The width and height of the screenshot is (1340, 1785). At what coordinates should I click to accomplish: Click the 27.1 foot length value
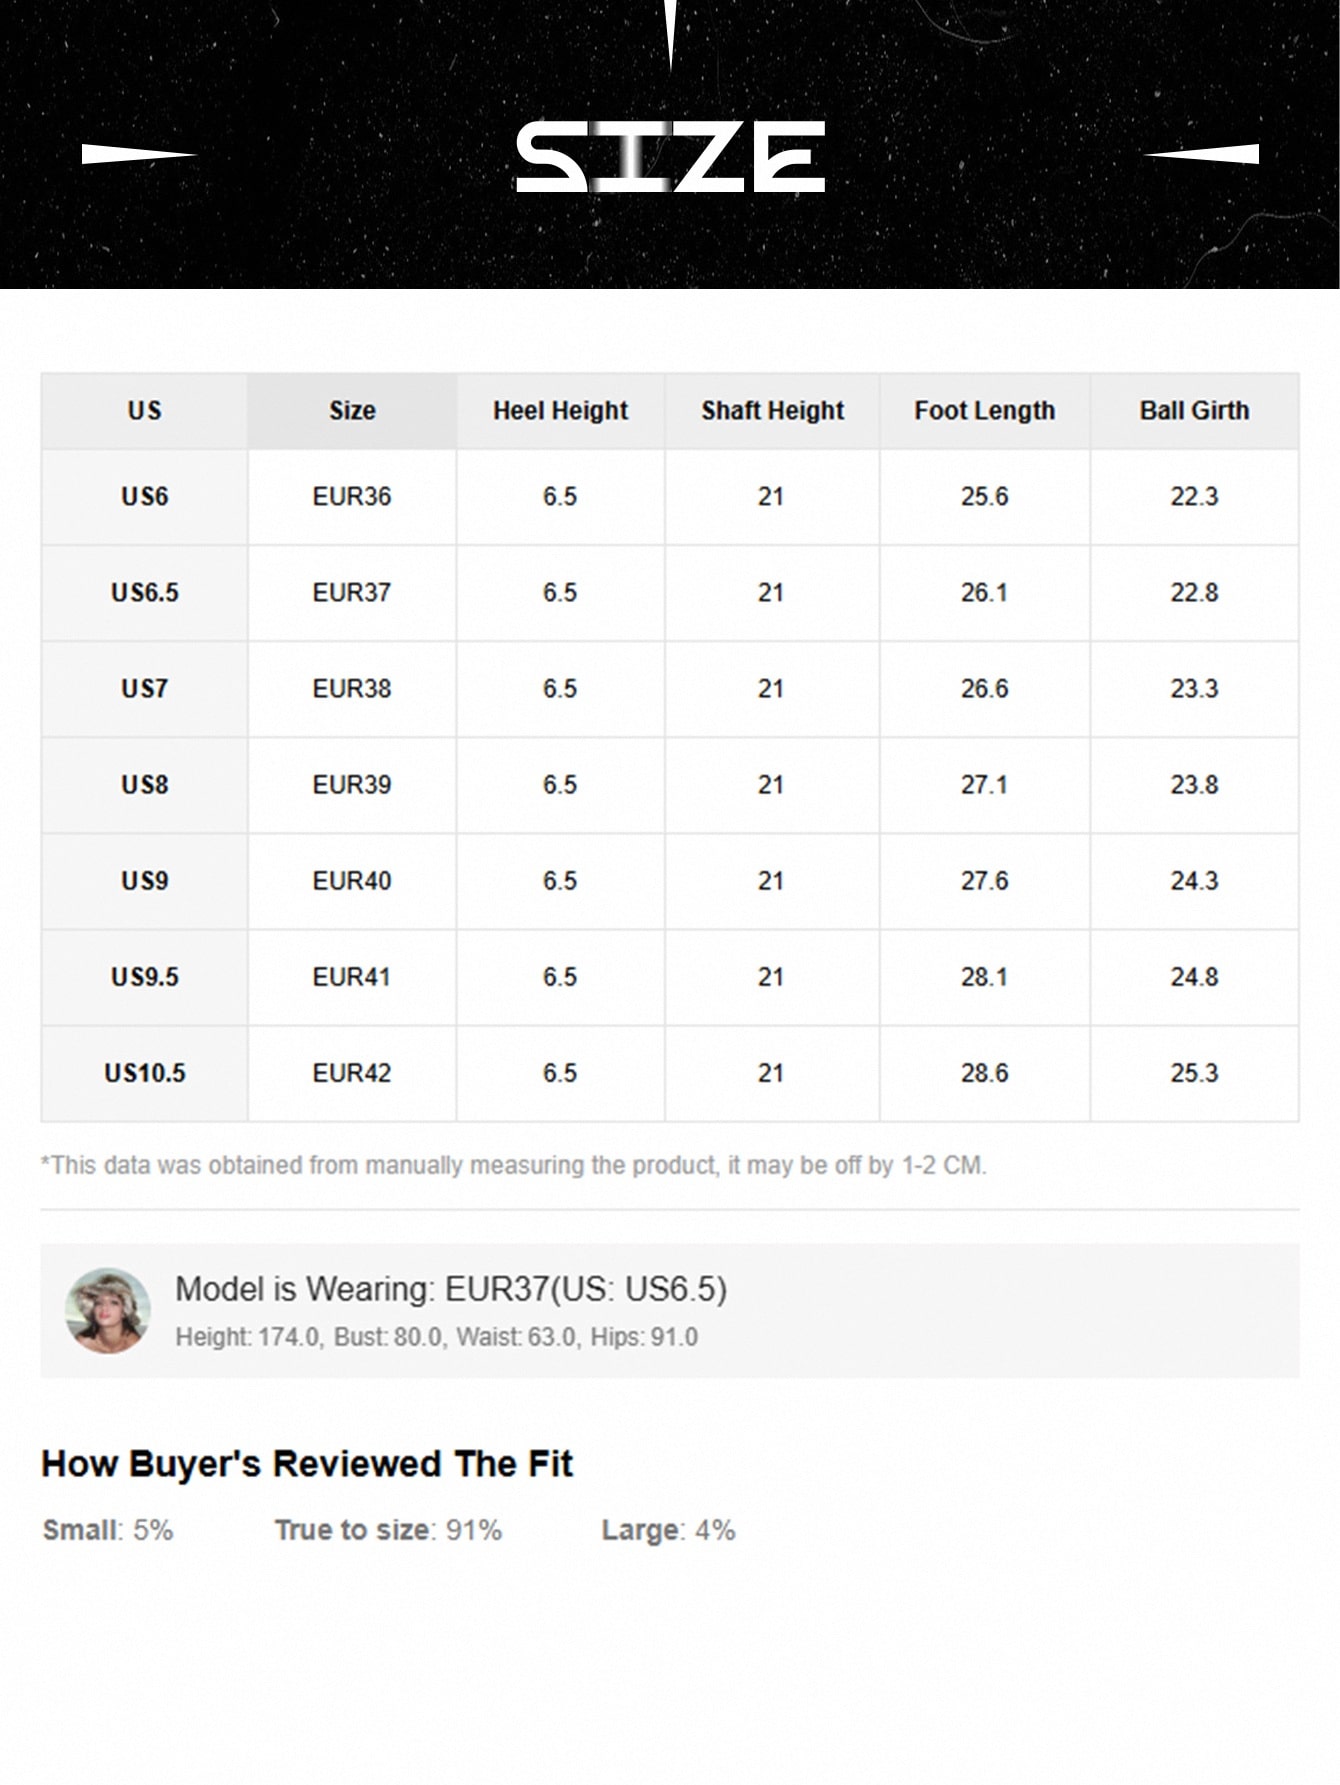pyautogui.click(x=984, y=785)
